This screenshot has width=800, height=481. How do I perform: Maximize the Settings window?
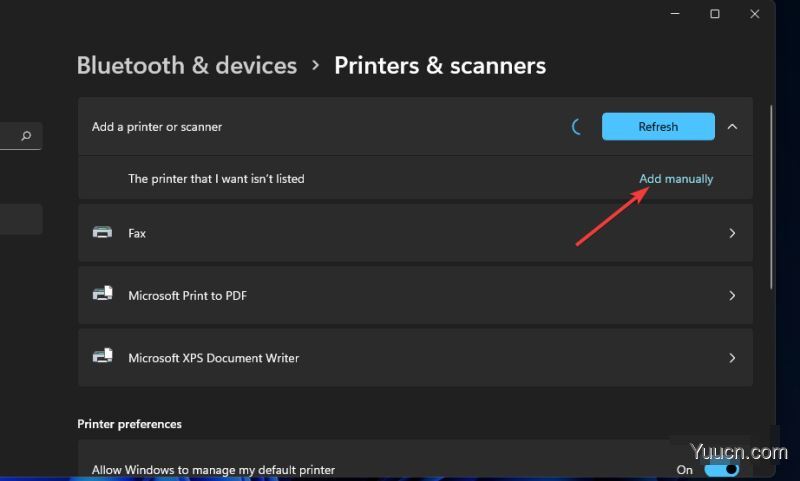[x=715, y=14]
